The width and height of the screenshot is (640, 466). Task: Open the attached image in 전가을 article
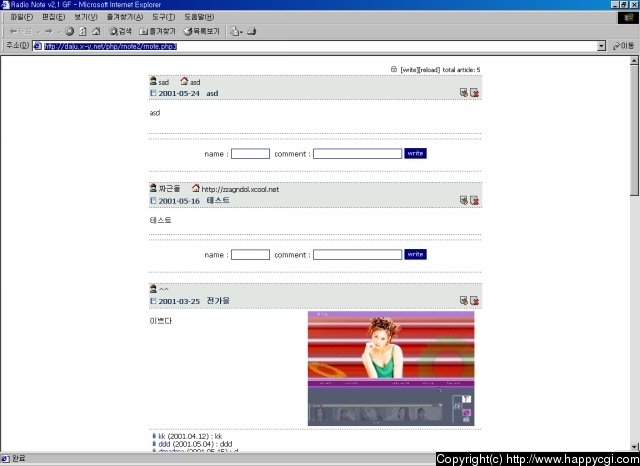[x=391, y=368]
